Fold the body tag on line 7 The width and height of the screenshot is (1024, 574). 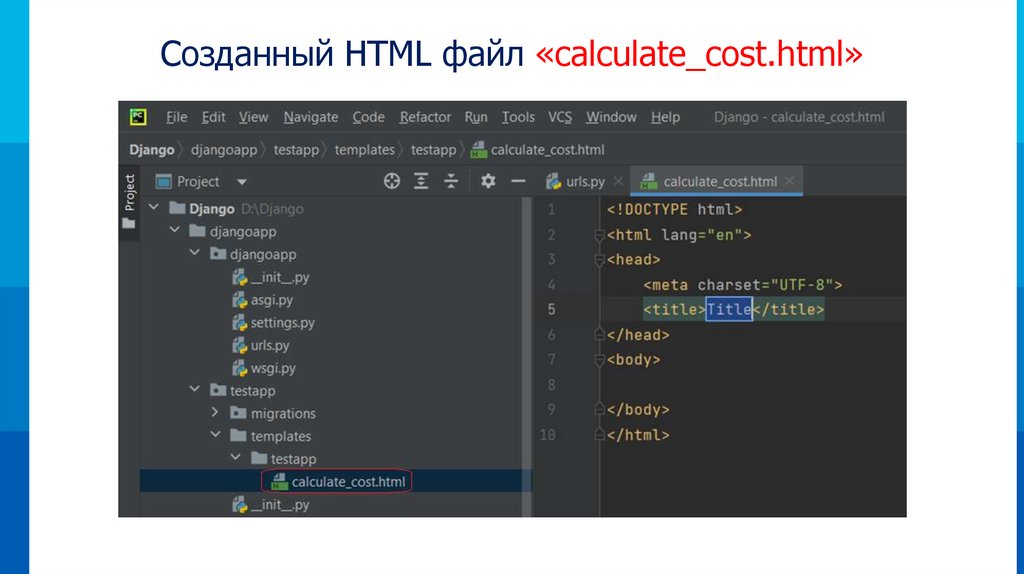point(600,360)
